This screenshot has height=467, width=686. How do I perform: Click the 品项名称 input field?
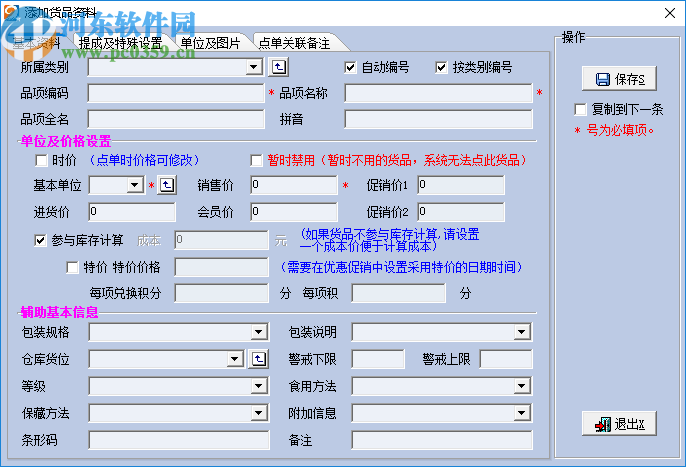438,93
